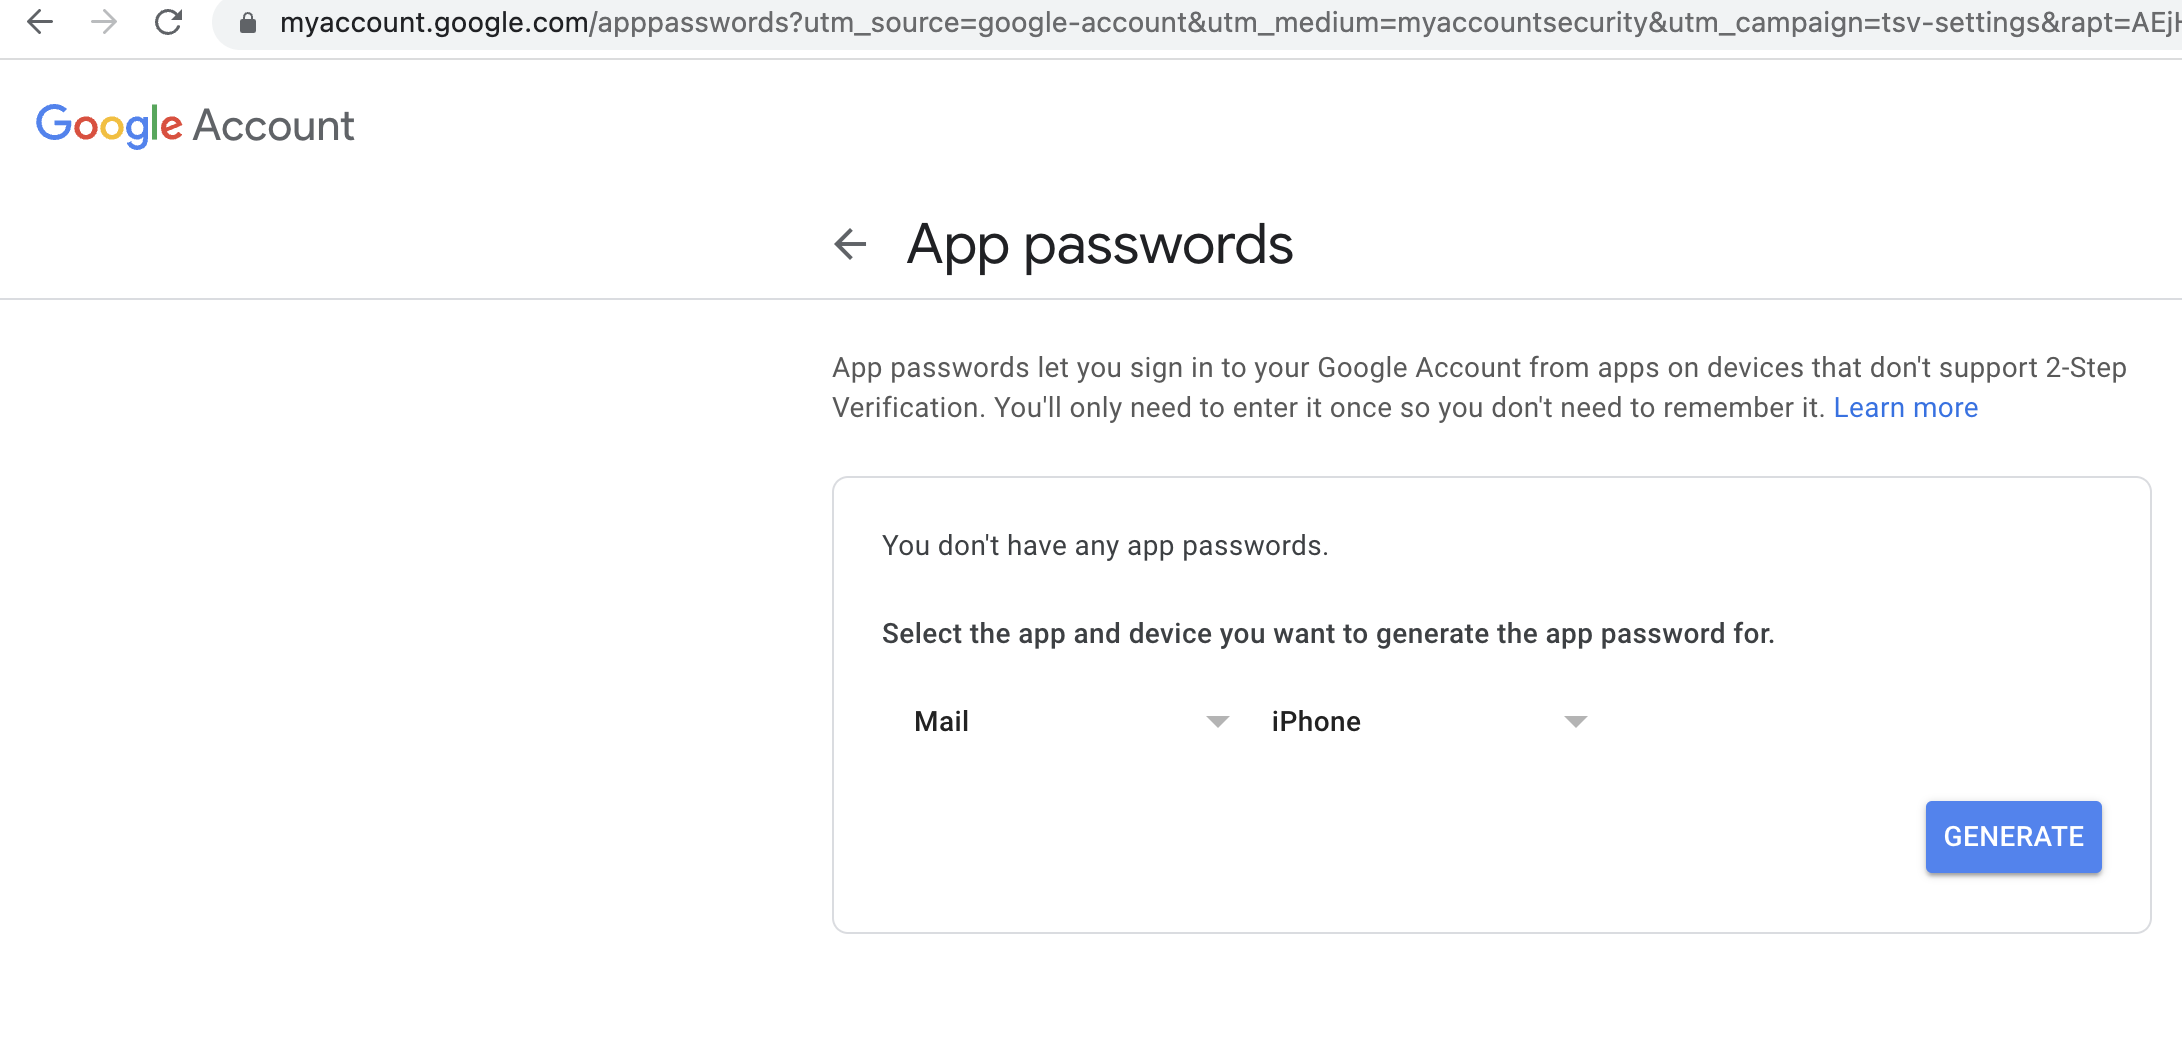This screenshot has height=1052, width=2182.
Task: Click the Google logo in the header
Action: tap(109, 126)
